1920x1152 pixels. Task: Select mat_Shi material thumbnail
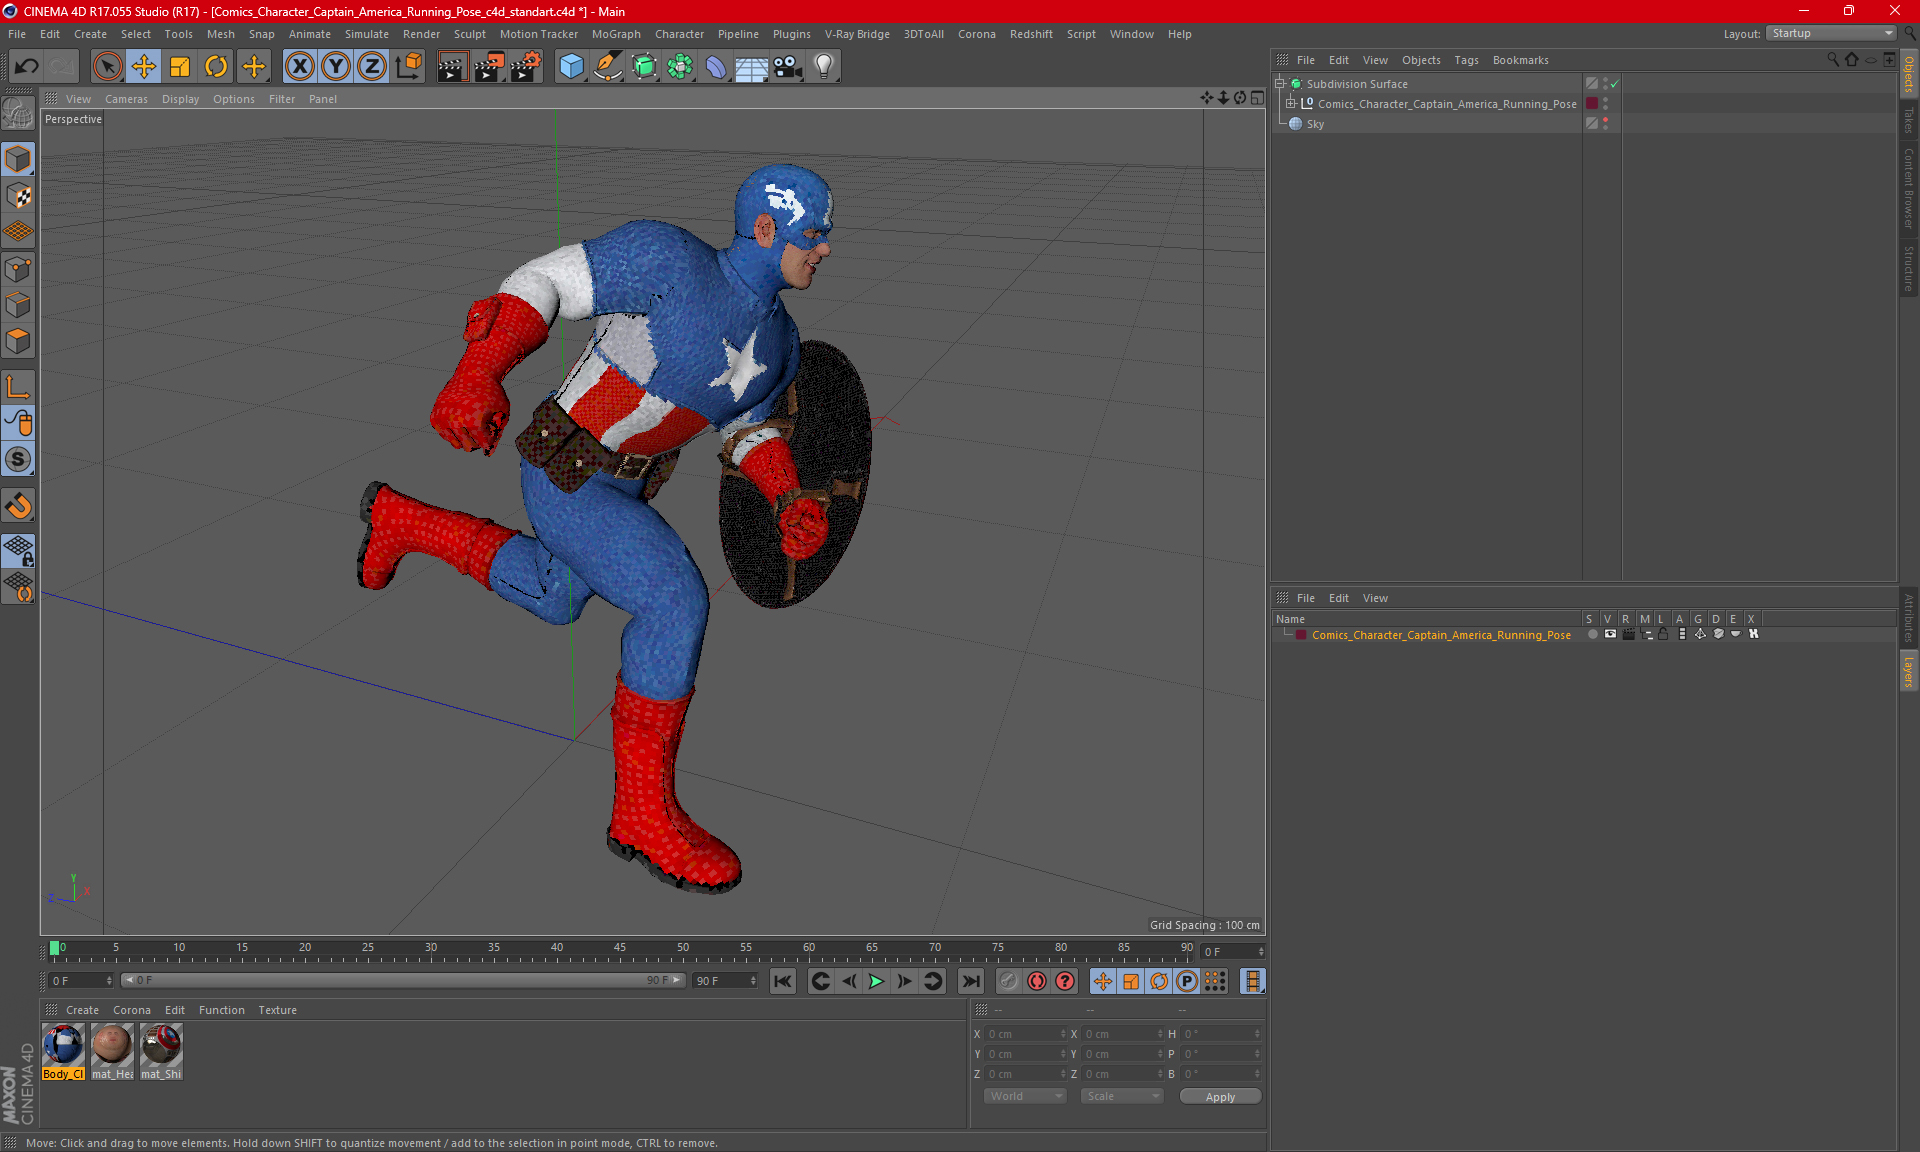click(x=161, y=1051)
